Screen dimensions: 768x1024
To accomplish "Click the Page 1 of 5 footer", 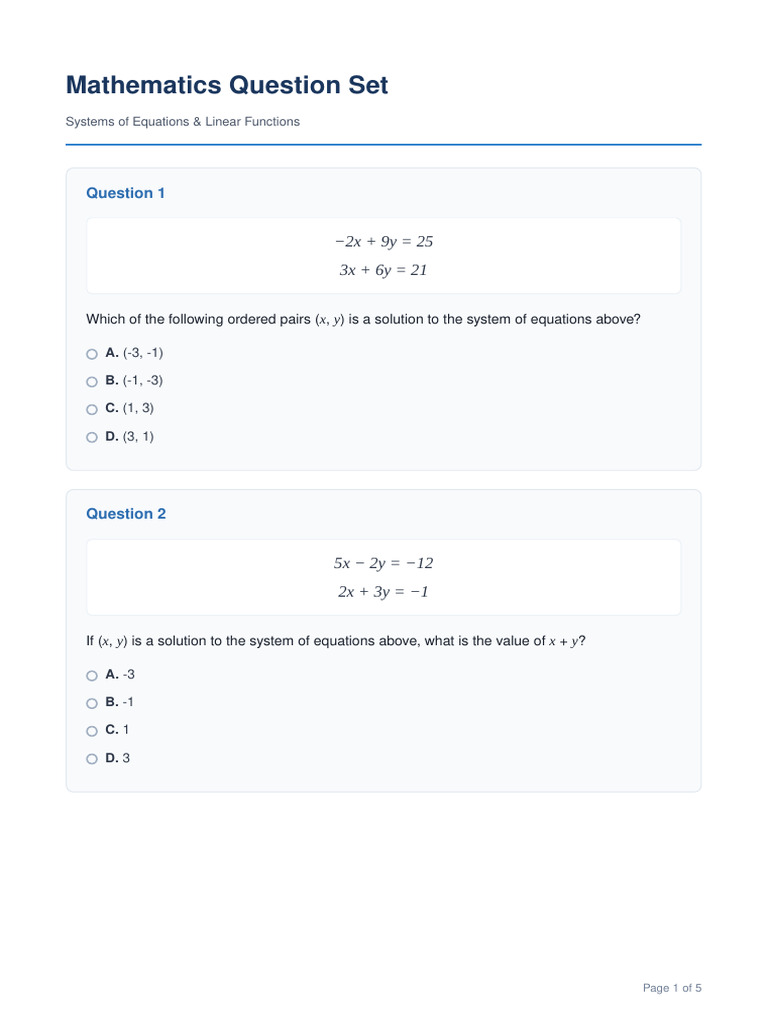I will pyautogui.click(x=672, y=988).
